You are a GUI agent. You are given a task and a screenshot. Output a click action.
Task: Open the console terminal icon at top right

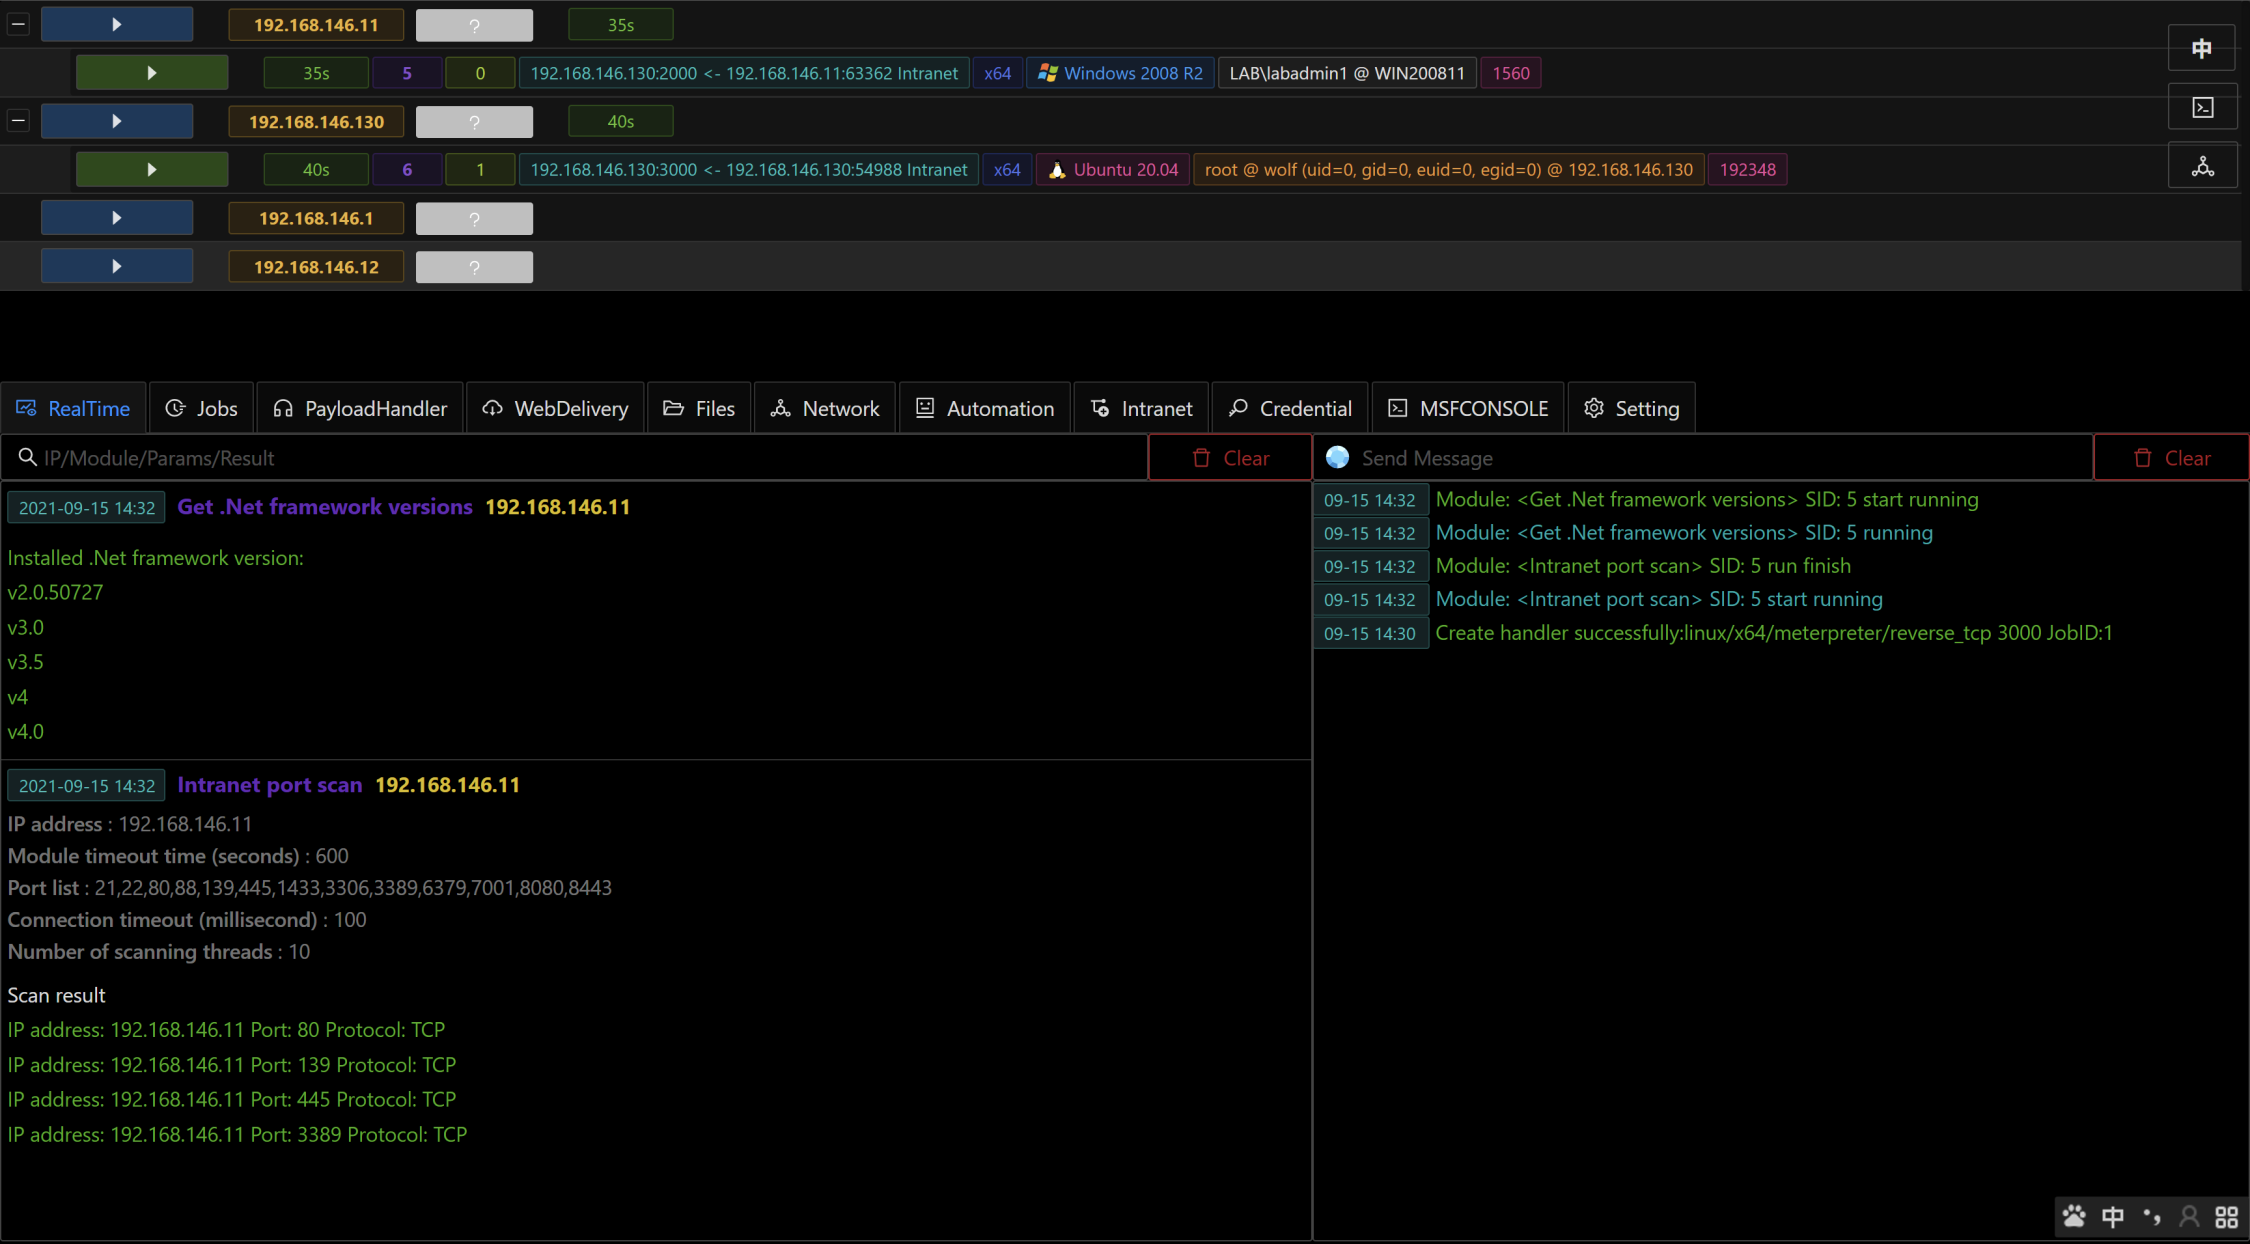click(2201, 108)
